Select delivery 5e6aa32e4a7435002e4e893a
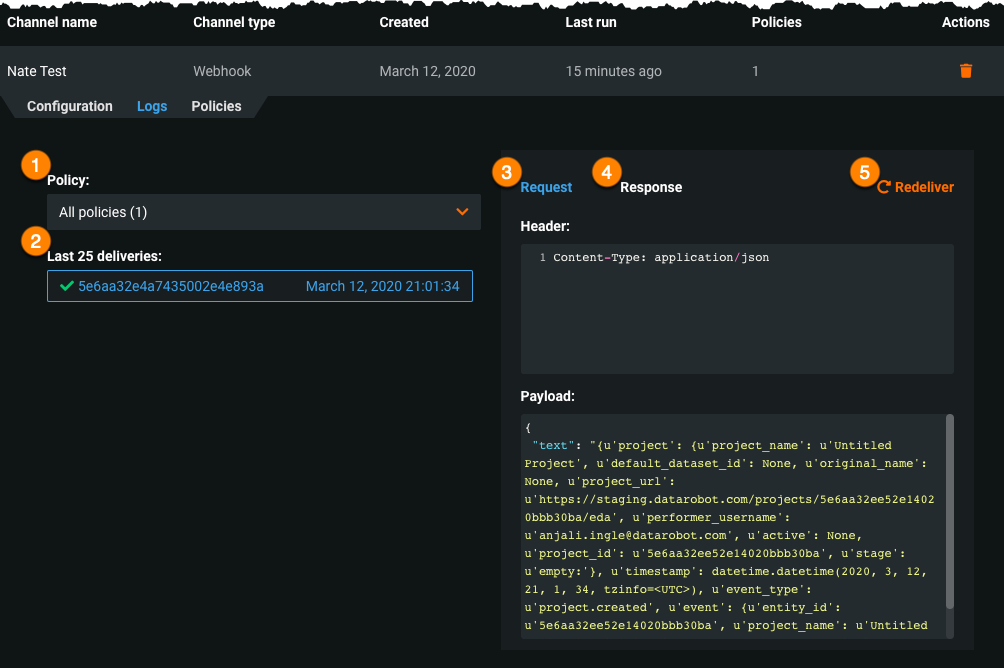 171,286
